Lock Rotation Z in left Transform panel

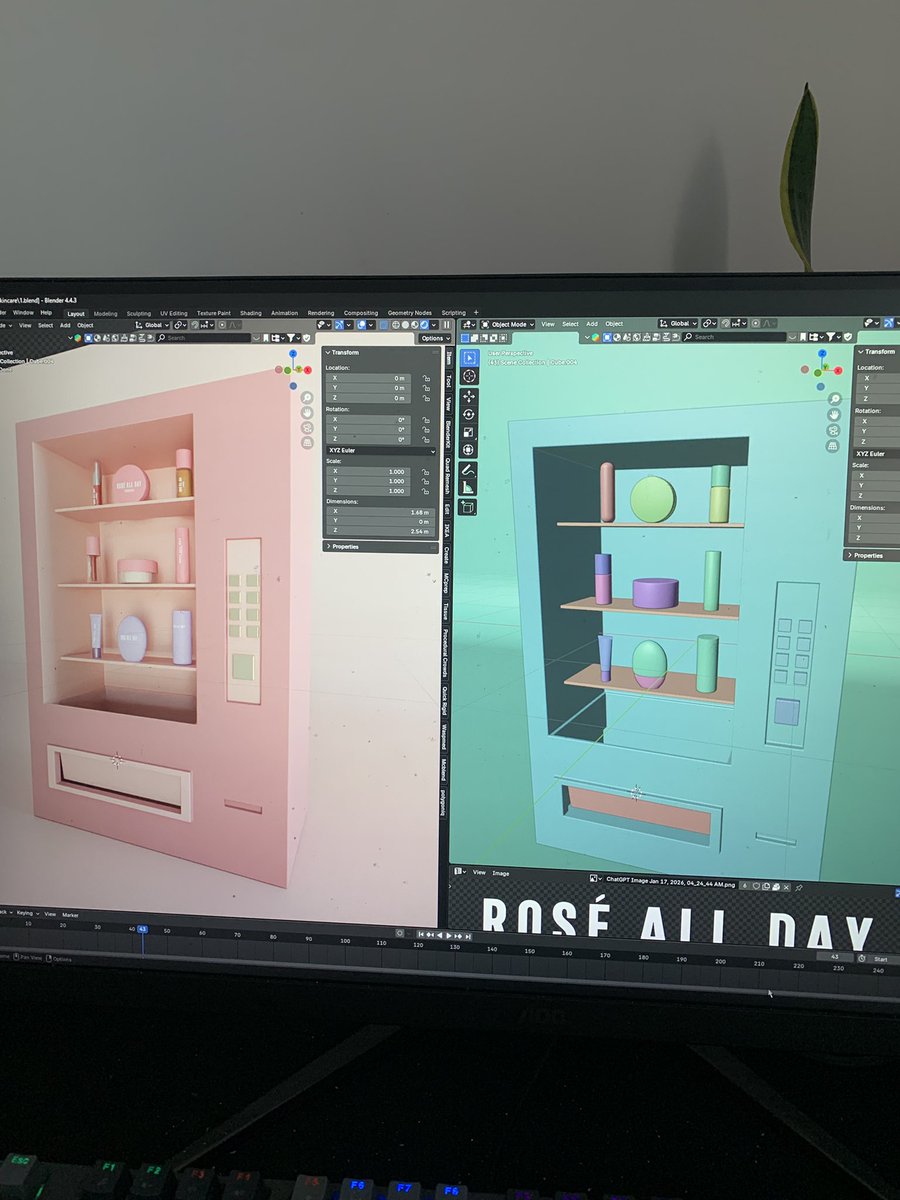coord(426,440)
